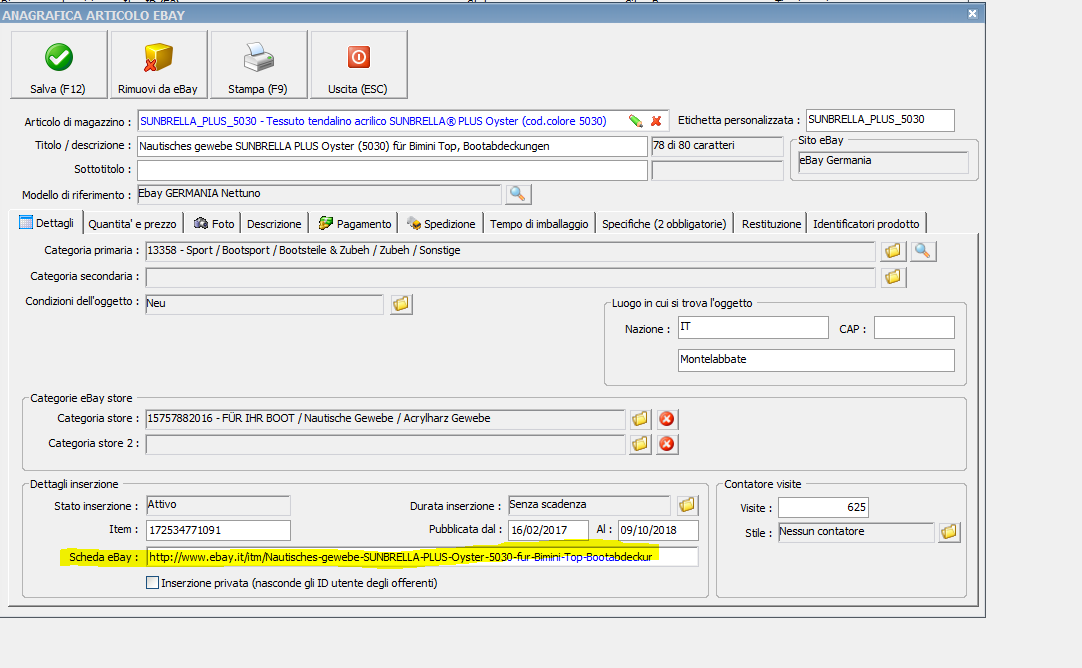Click the Categoria store Acrylharz Gewebe field
This screenshot has height=668, width=1082.
point(386,419)
